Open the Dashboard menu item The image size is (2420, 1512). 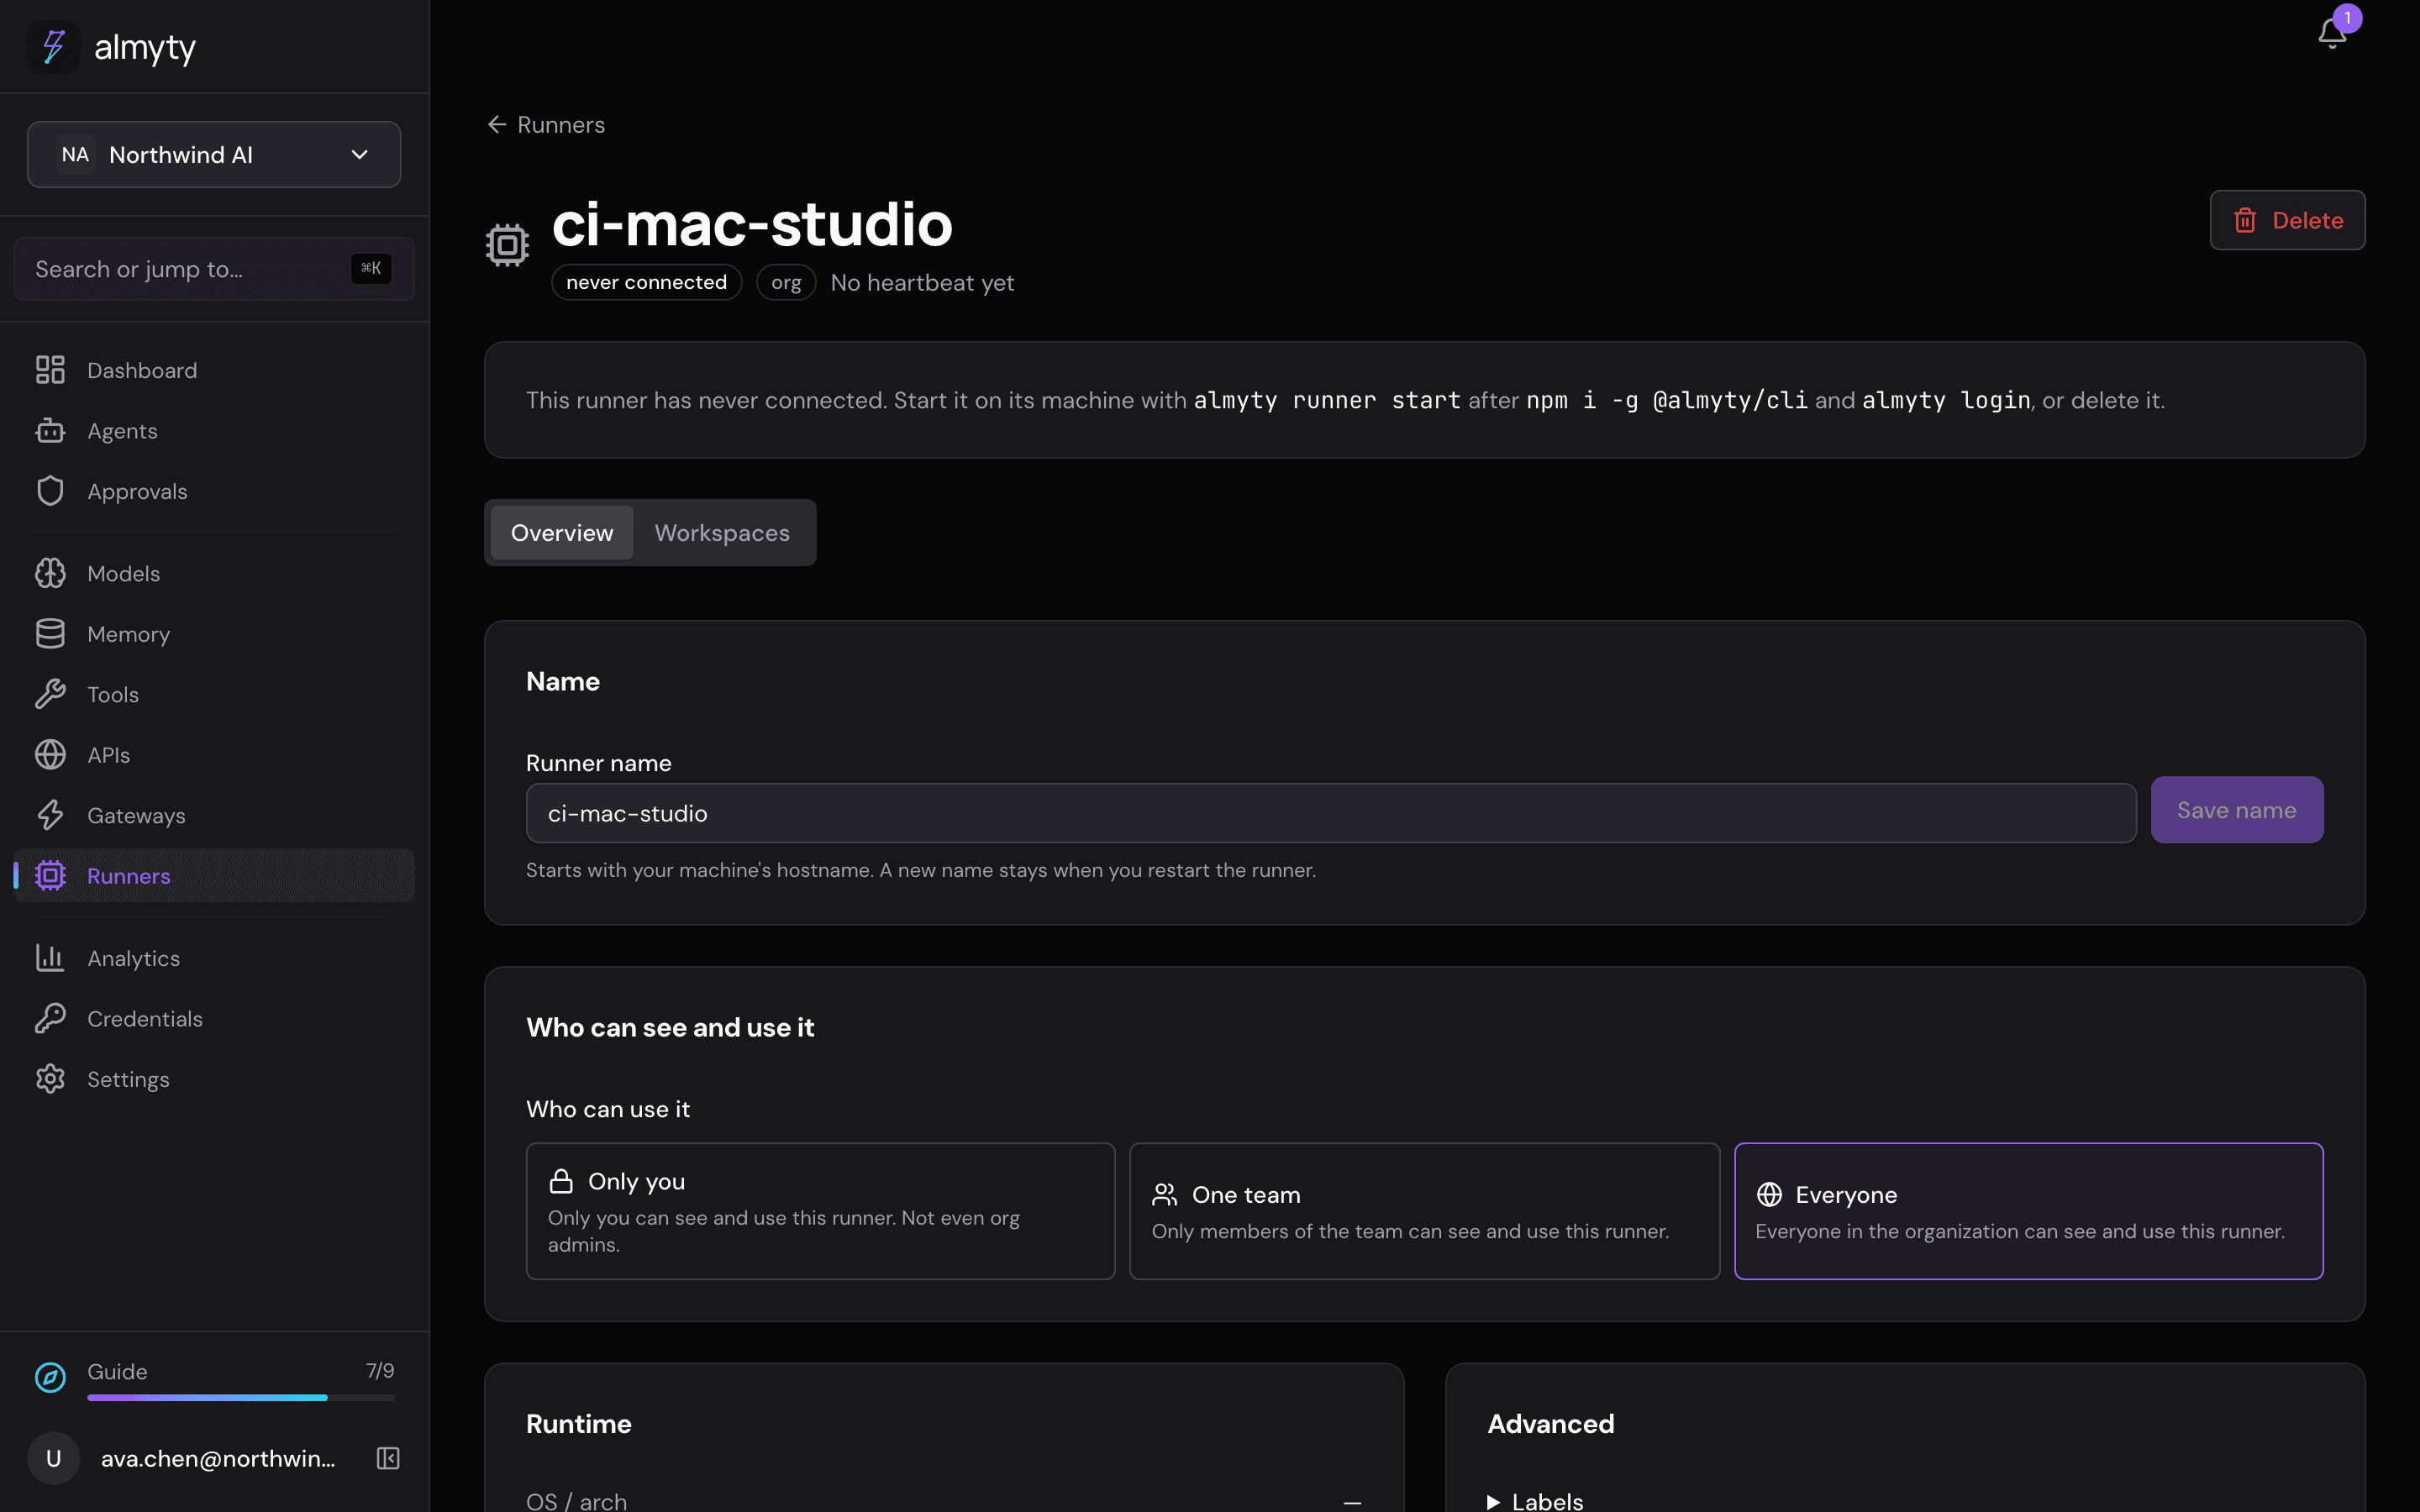(x=214, y=370)
